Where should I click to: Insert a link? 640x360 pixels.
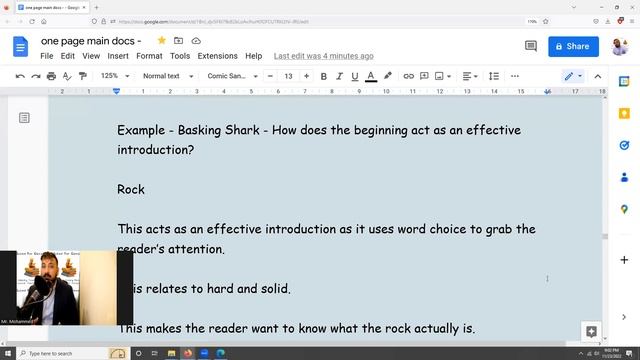408,76
